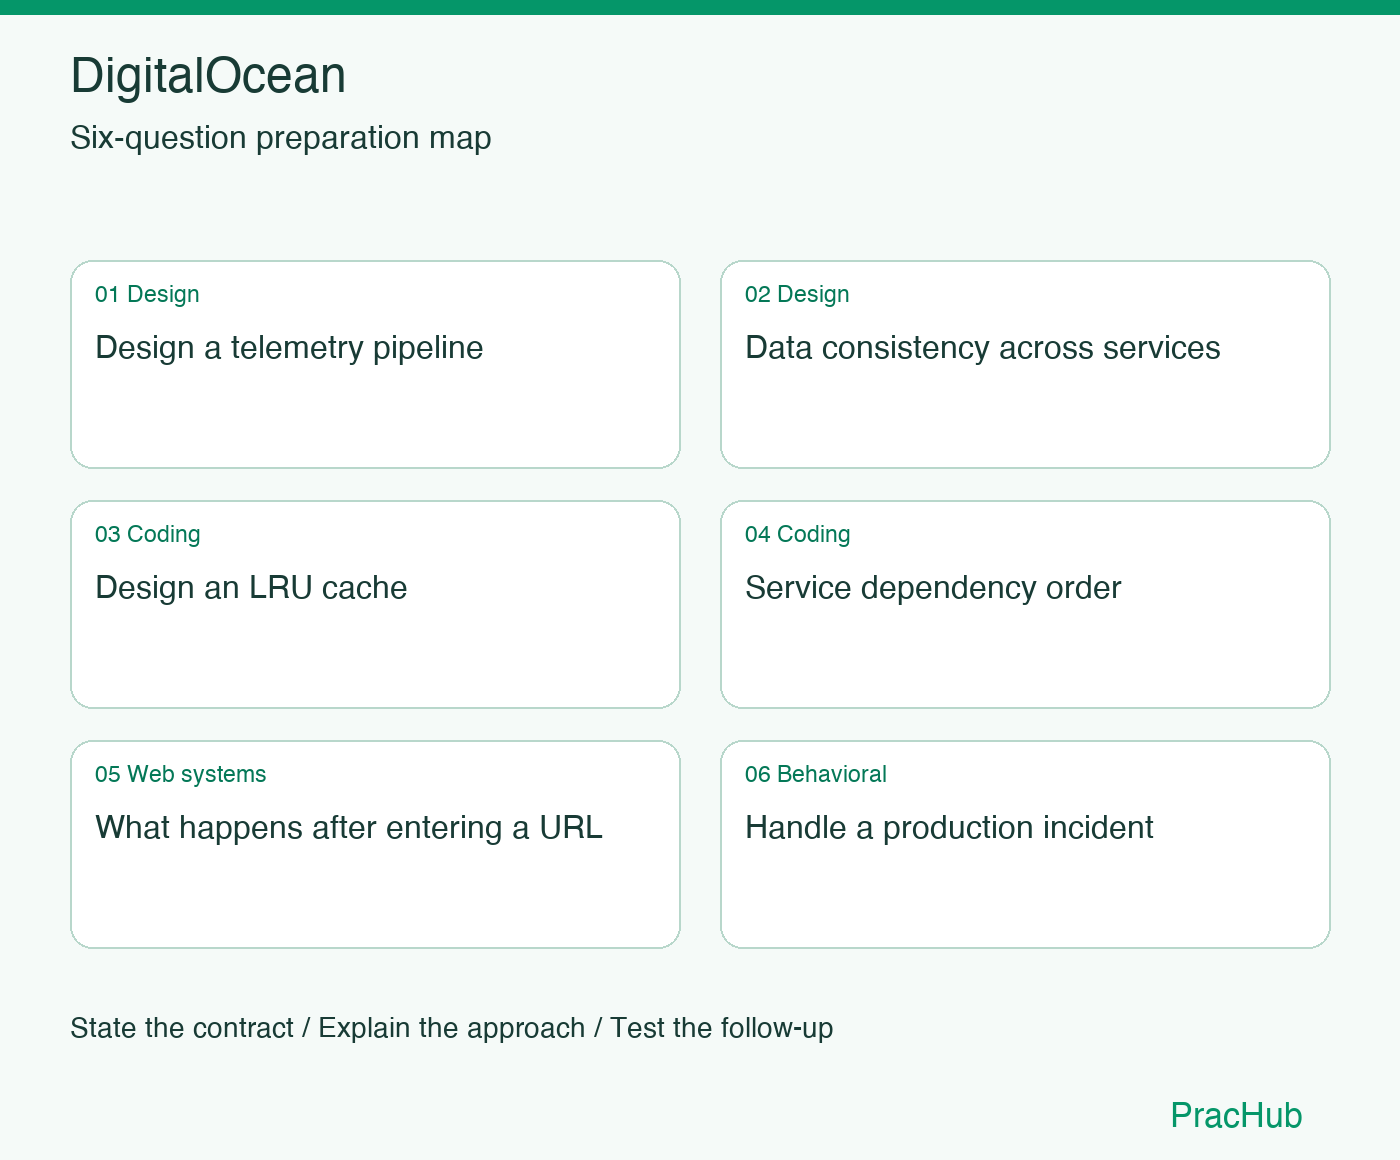Select the Data consistency across services card
The width and height of the screenshot is (1400, 1160).
pos(1025,365)
